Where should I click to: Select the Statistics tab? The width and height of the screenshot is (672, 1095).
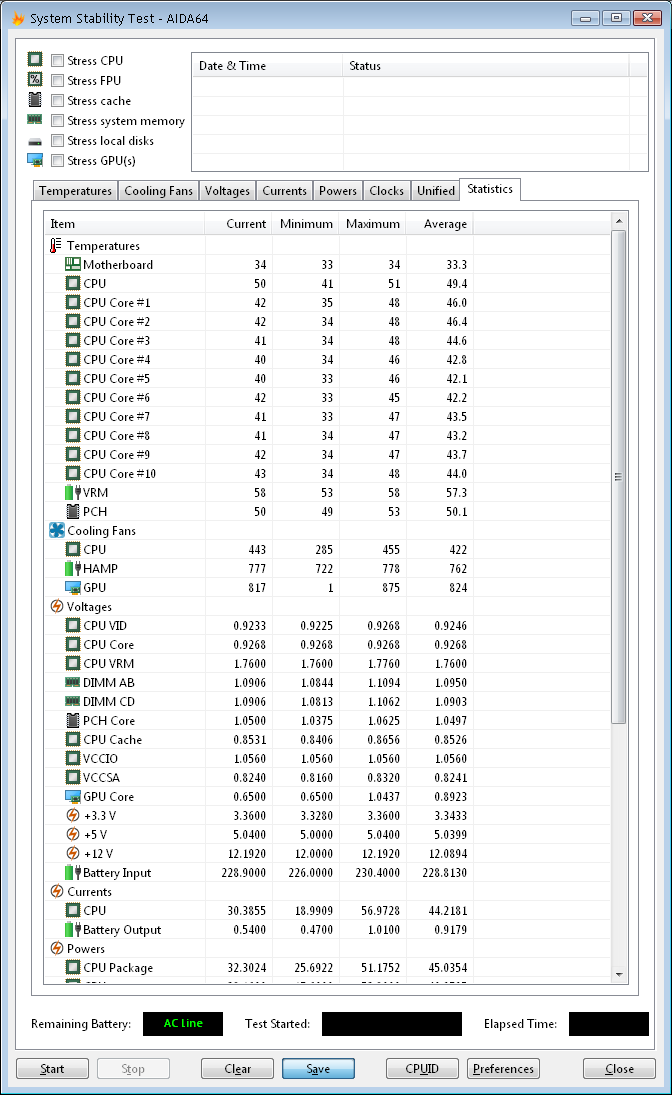click(490, 189)
